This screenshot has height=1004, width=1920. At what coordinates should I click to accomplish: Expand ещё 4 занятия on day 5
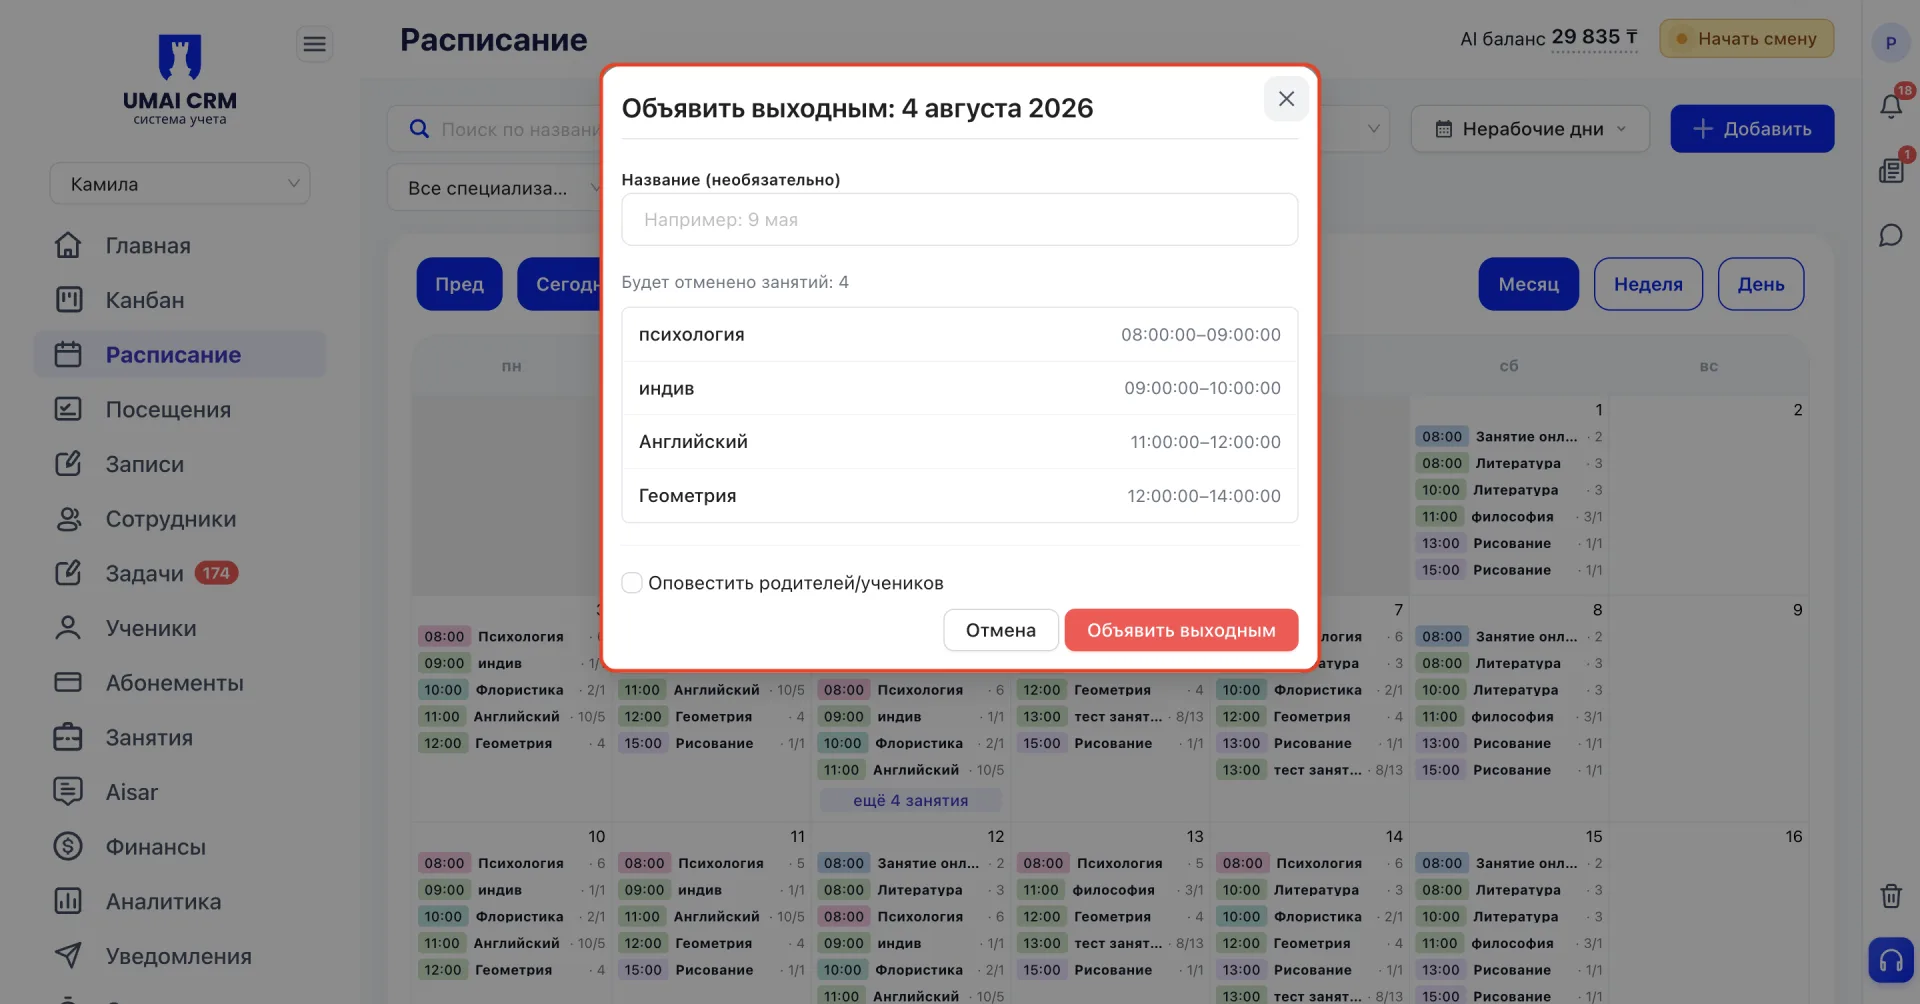click(910, 800)
